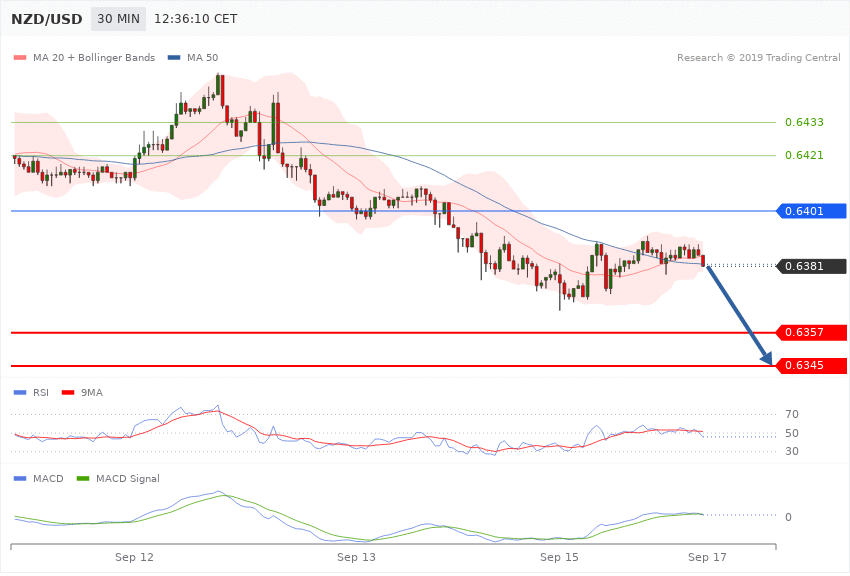The height and width of the screenshot is (576, 850).
Task: Click the MA 20 + Bollinger Bands swatch
Action: point(20,57)
